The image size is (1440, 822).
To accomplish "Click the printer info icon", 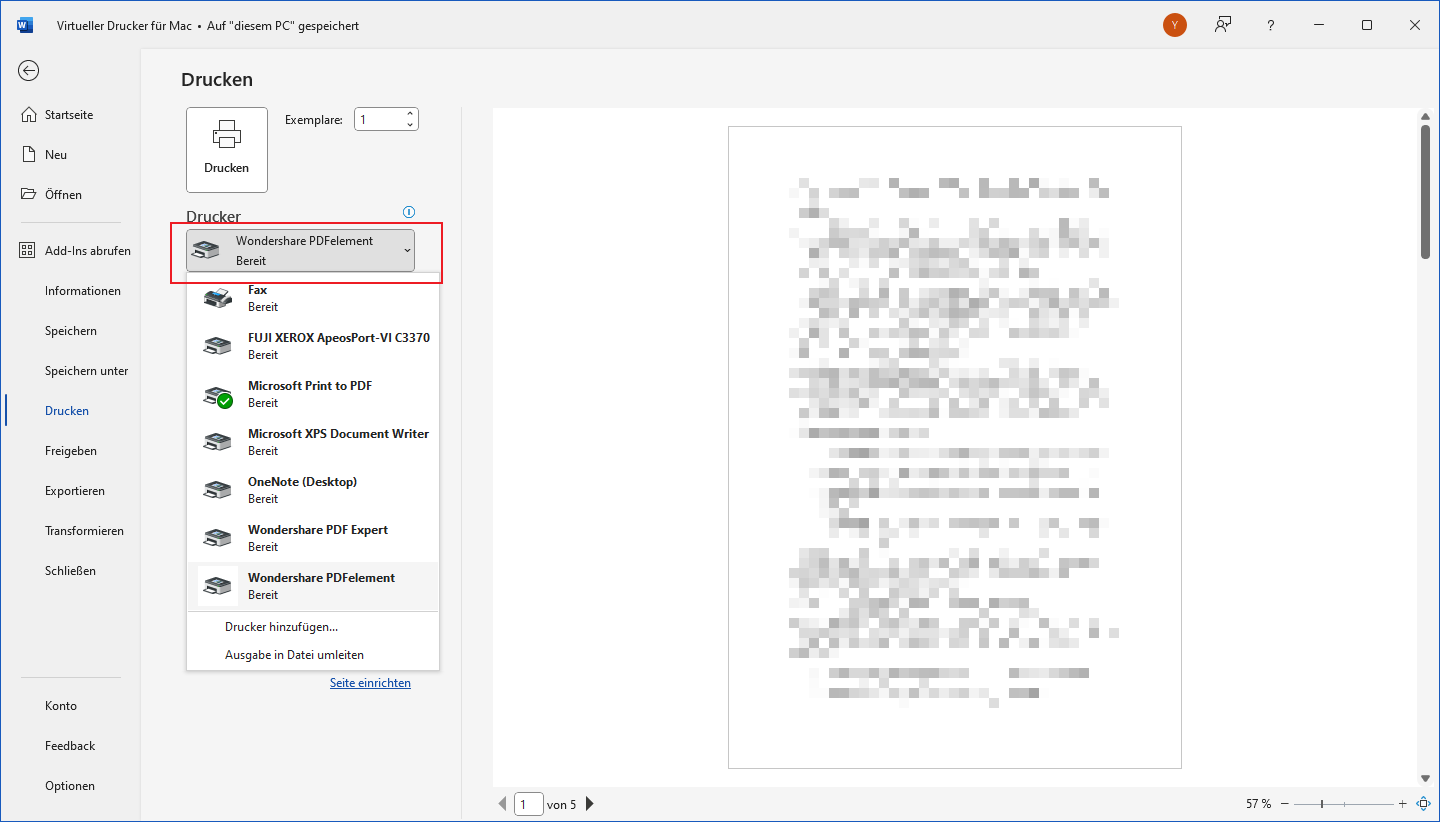I will 408,212.
